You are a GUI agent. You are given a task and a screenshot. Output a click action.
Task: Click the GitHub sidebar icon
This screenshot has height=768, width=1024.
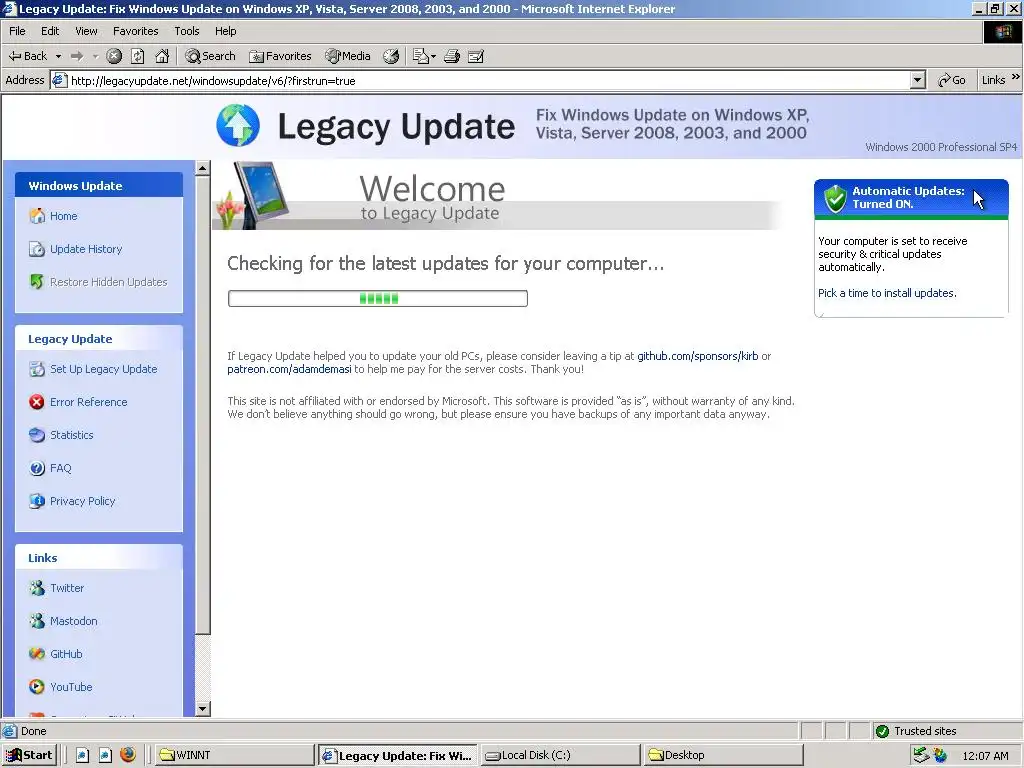pyautogui.click(x=37, y=654)
